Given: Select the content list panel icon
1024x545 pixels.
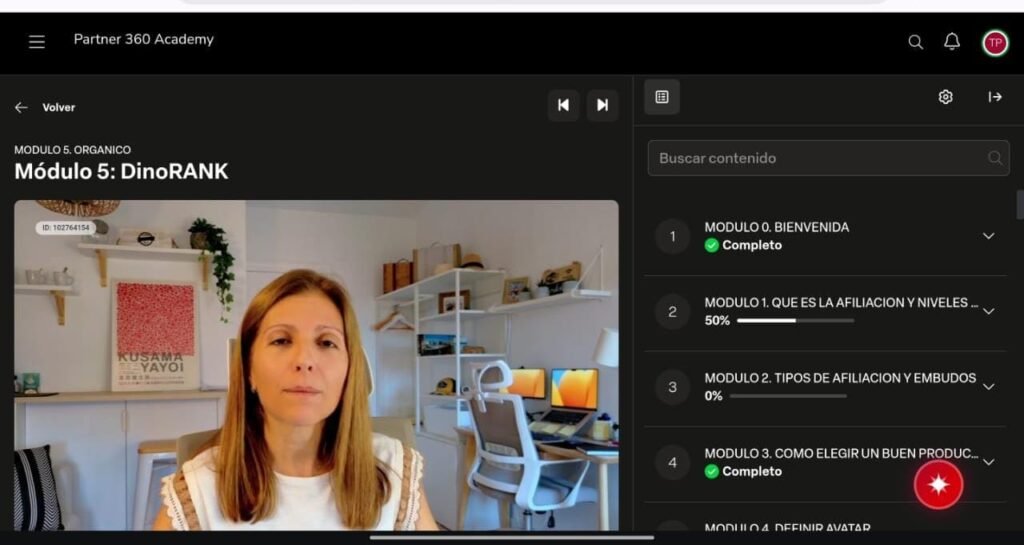Looking at the screenshot, I should click(x=662, y=97).
